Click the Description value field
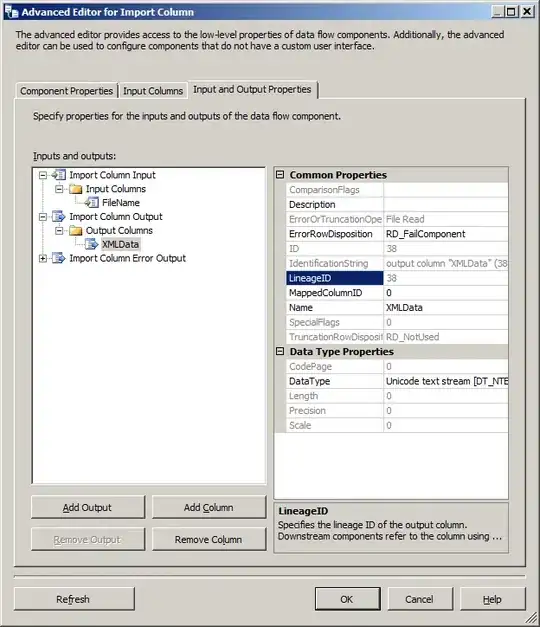The height and width of the screenshot is (627, 540). 446,204
